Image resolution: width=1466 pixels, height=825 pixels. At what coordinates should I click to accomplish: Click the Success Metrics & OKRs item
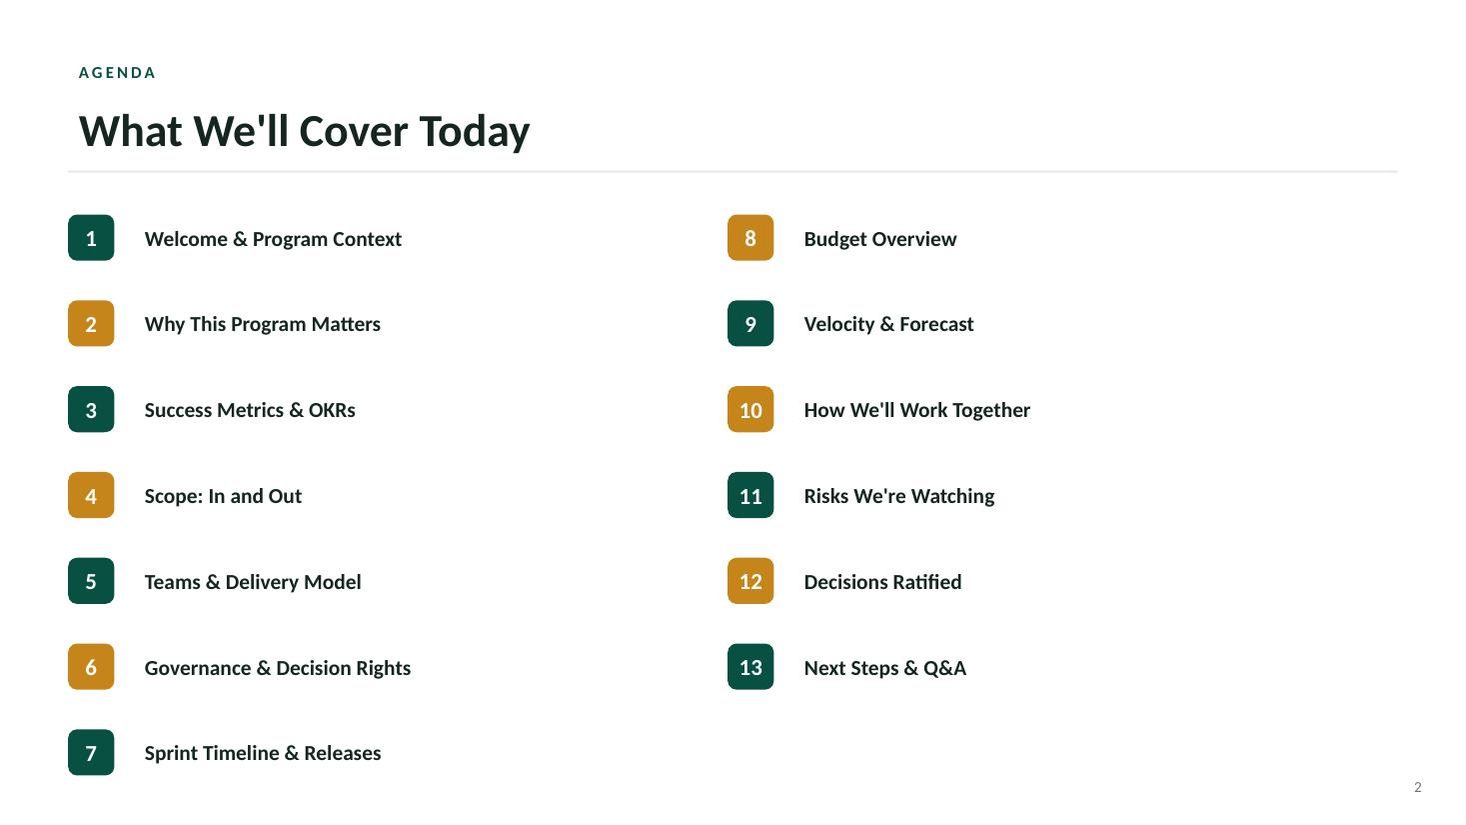click(x=250, y=410)
